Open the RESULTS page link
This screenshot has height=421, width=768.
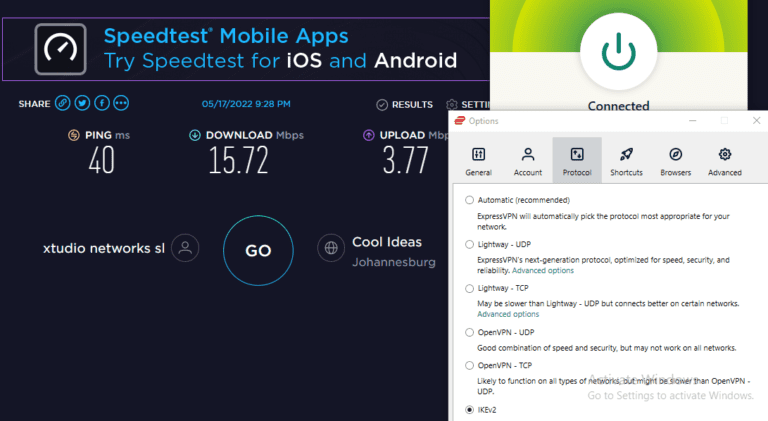412,105
